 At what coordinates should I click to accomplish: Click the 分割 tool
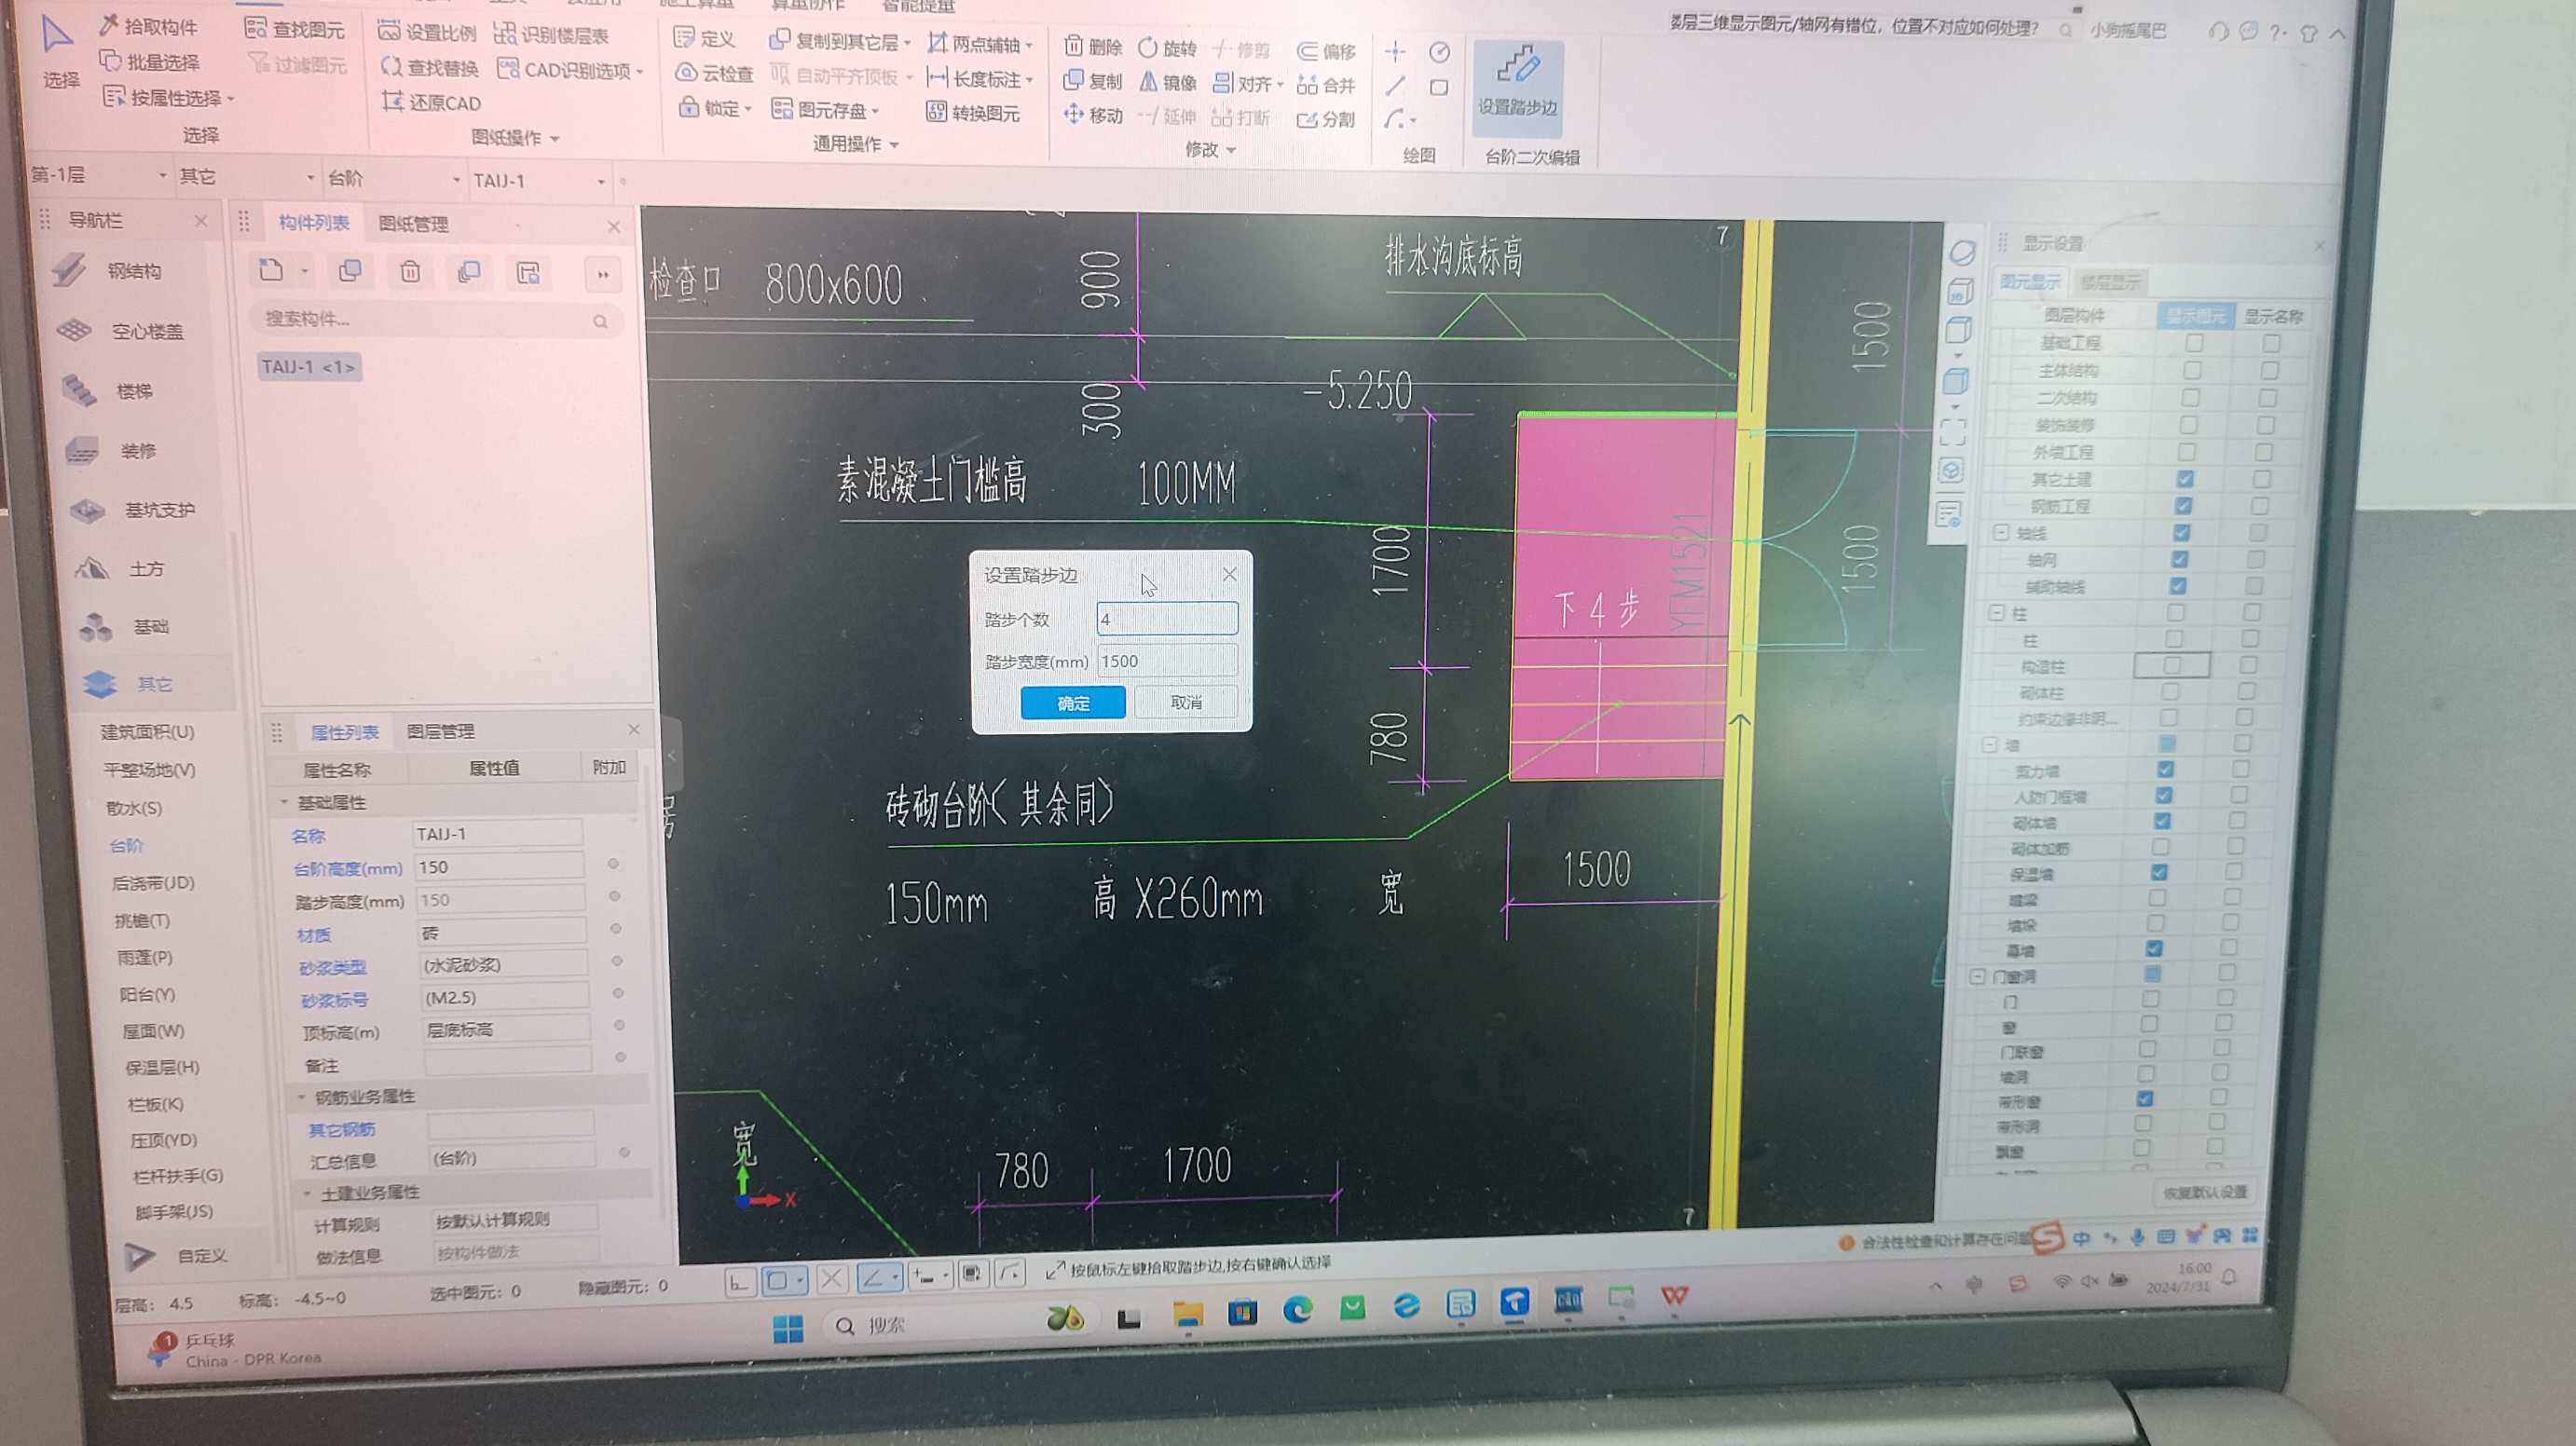pos(1326,119)
